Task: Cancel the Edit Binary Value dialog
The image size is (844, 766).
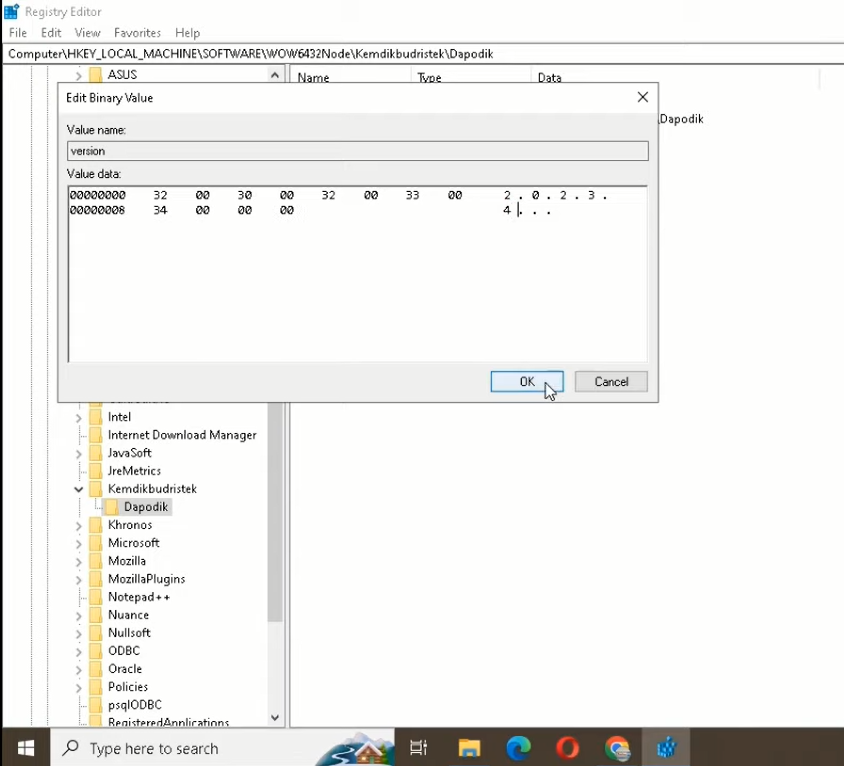Action: 611,382
